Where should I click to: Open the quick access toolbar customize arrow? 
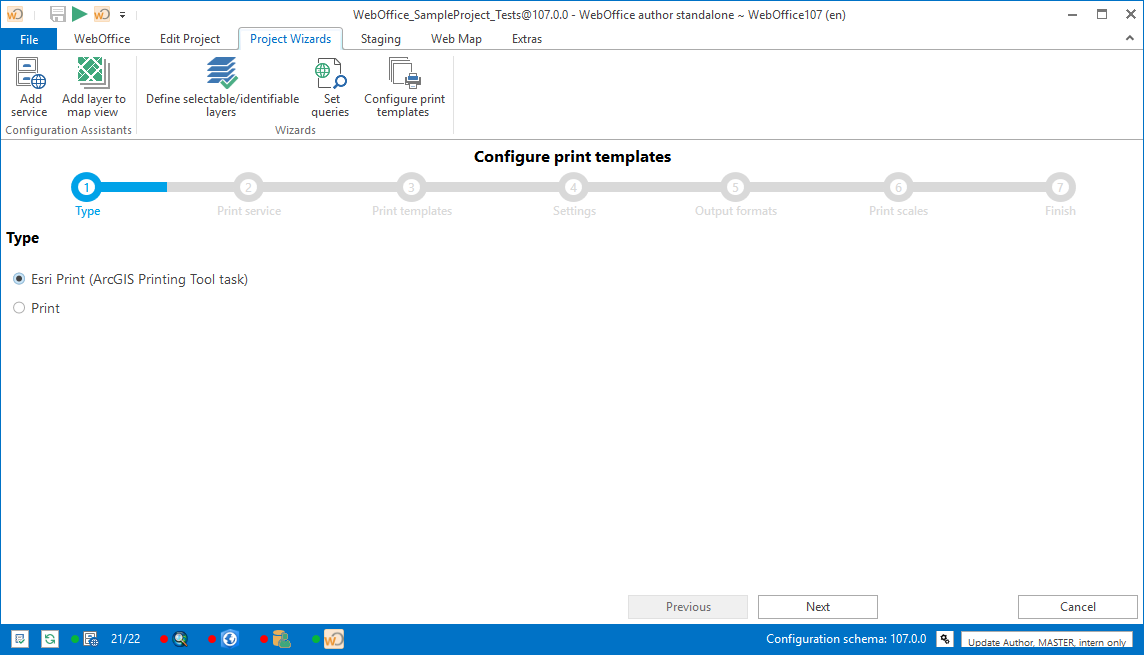123,15
